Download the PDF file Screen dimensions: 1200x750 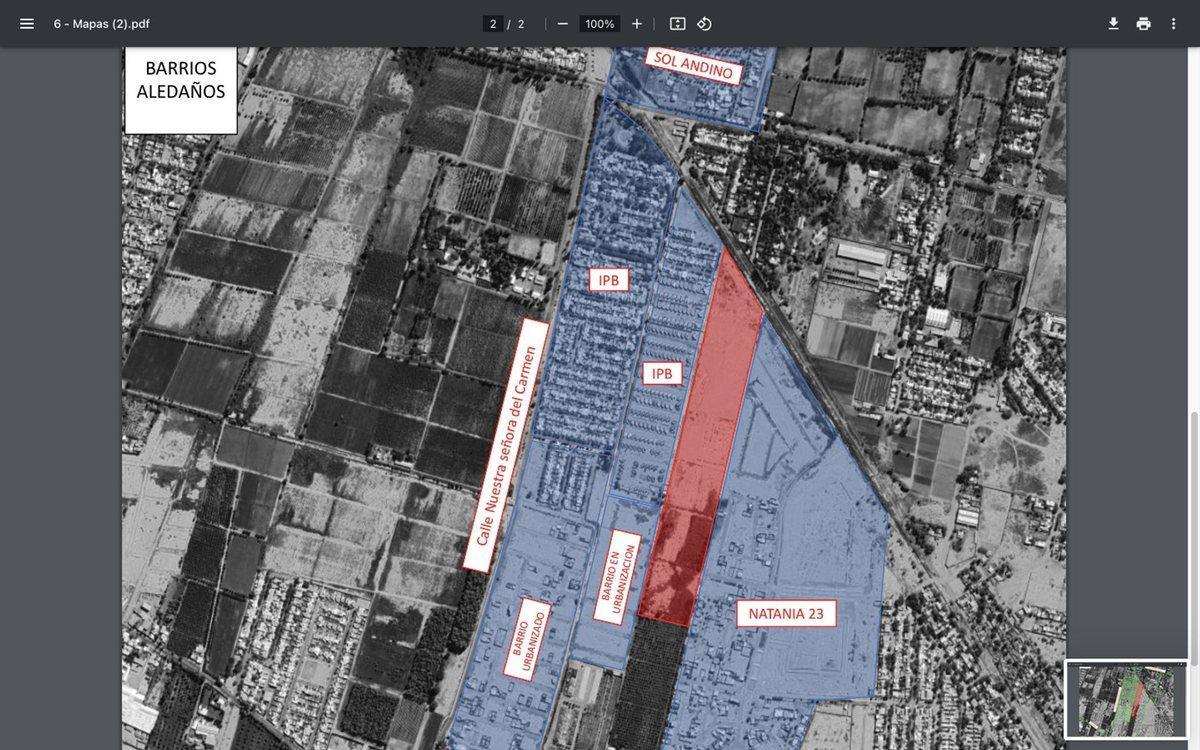pyautogui.click(x=1114, y=24)
